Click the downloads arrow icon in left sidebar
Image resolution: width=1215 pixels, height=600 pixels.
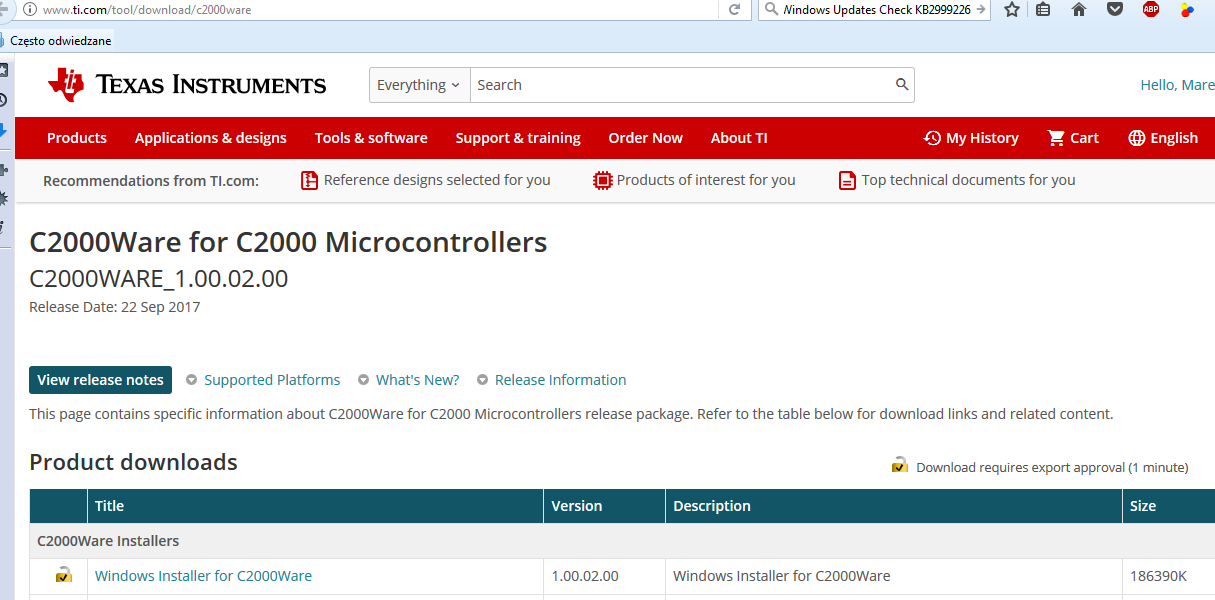(x=3, y=130)
